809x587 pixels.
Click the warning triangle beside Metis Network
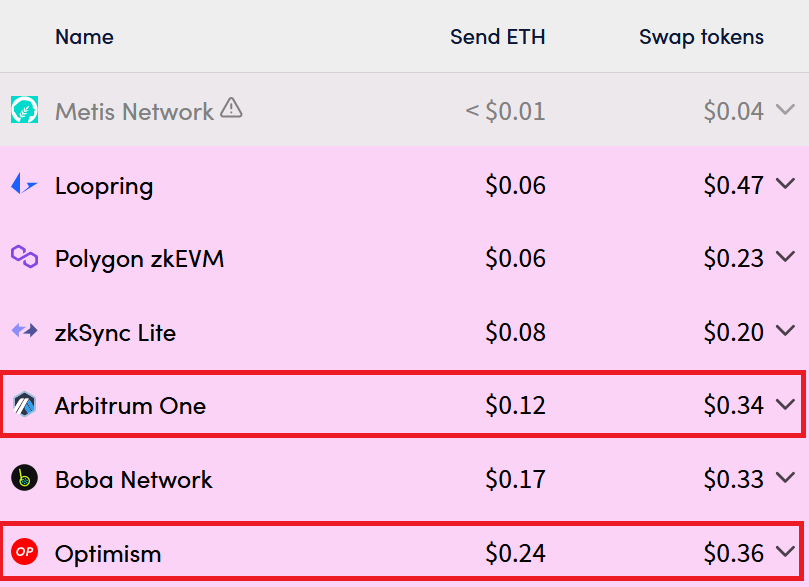[x=231, y=108]
